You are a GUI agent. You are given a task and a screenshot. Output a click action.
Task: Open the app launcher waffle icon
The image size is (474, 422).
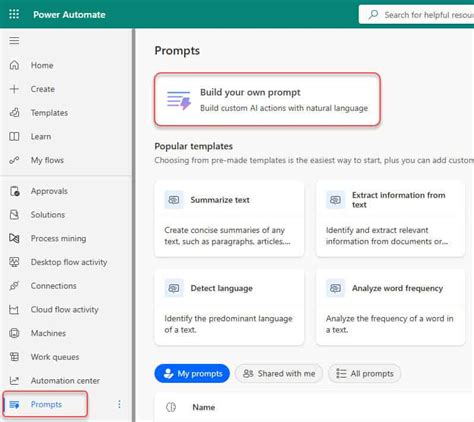tap(14, 14)
